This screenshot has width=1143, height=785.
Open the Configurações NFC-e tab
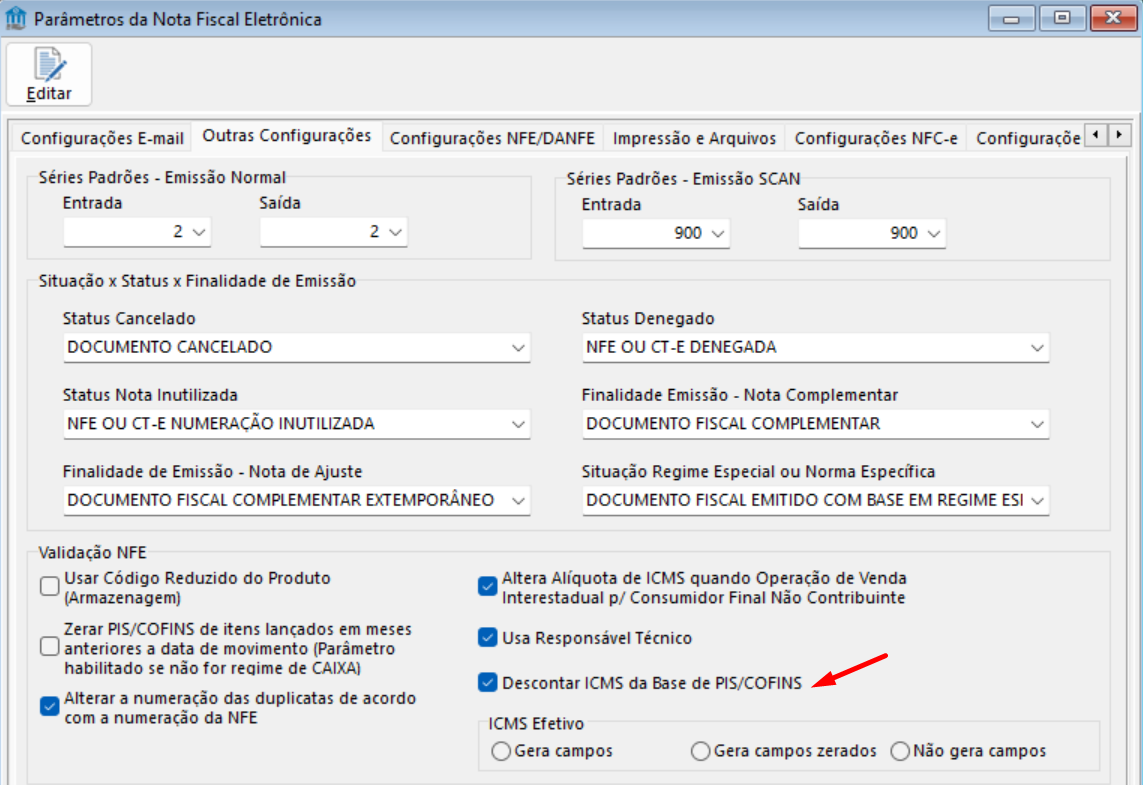[875, 138]
